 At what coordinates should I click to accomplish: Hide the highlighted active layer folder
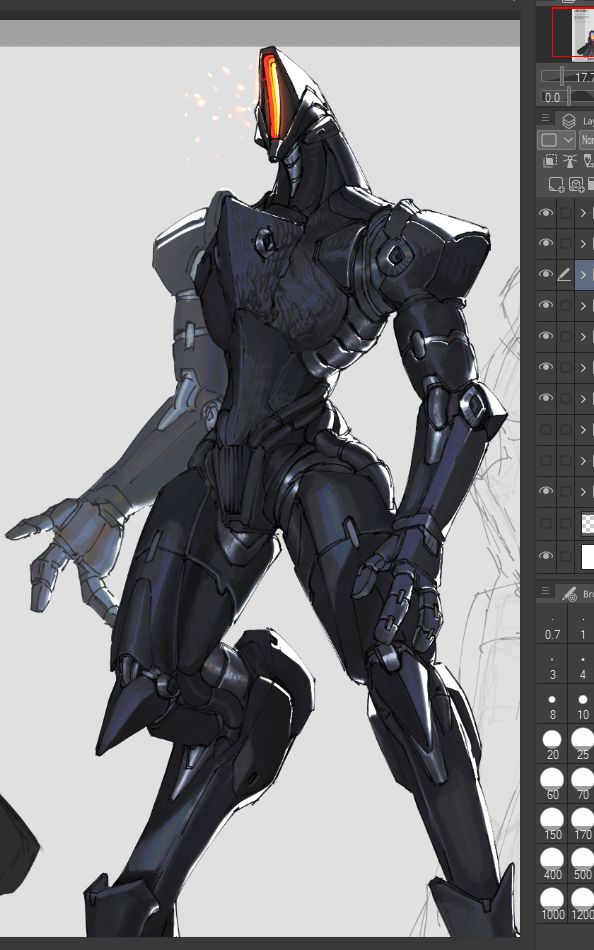546,274
